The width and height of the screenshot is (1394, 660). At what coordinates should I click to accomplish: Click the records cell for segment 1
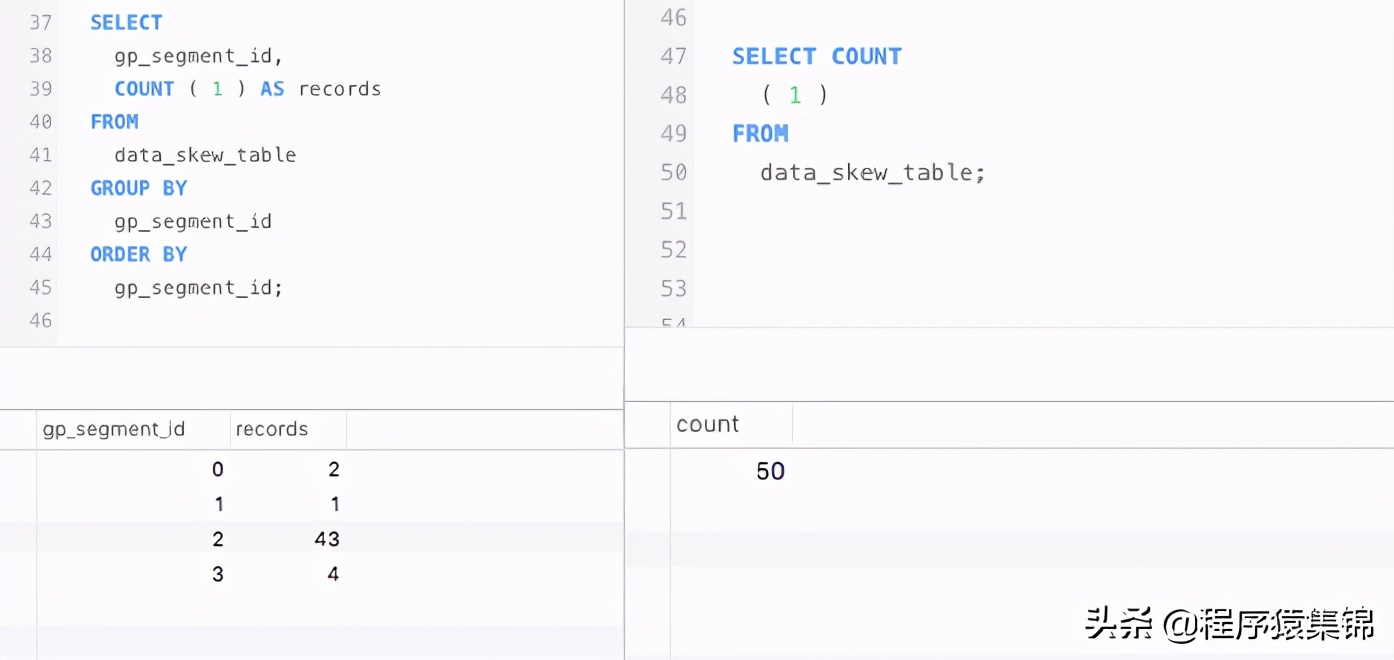click(288, 504)
